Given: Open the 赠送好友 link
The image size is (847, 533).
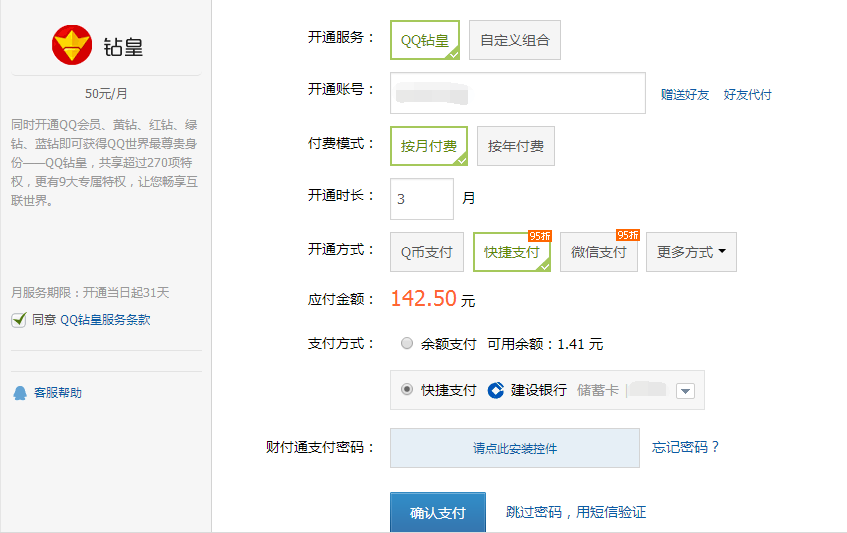Looking at the screenshot, I should point(685,95).
